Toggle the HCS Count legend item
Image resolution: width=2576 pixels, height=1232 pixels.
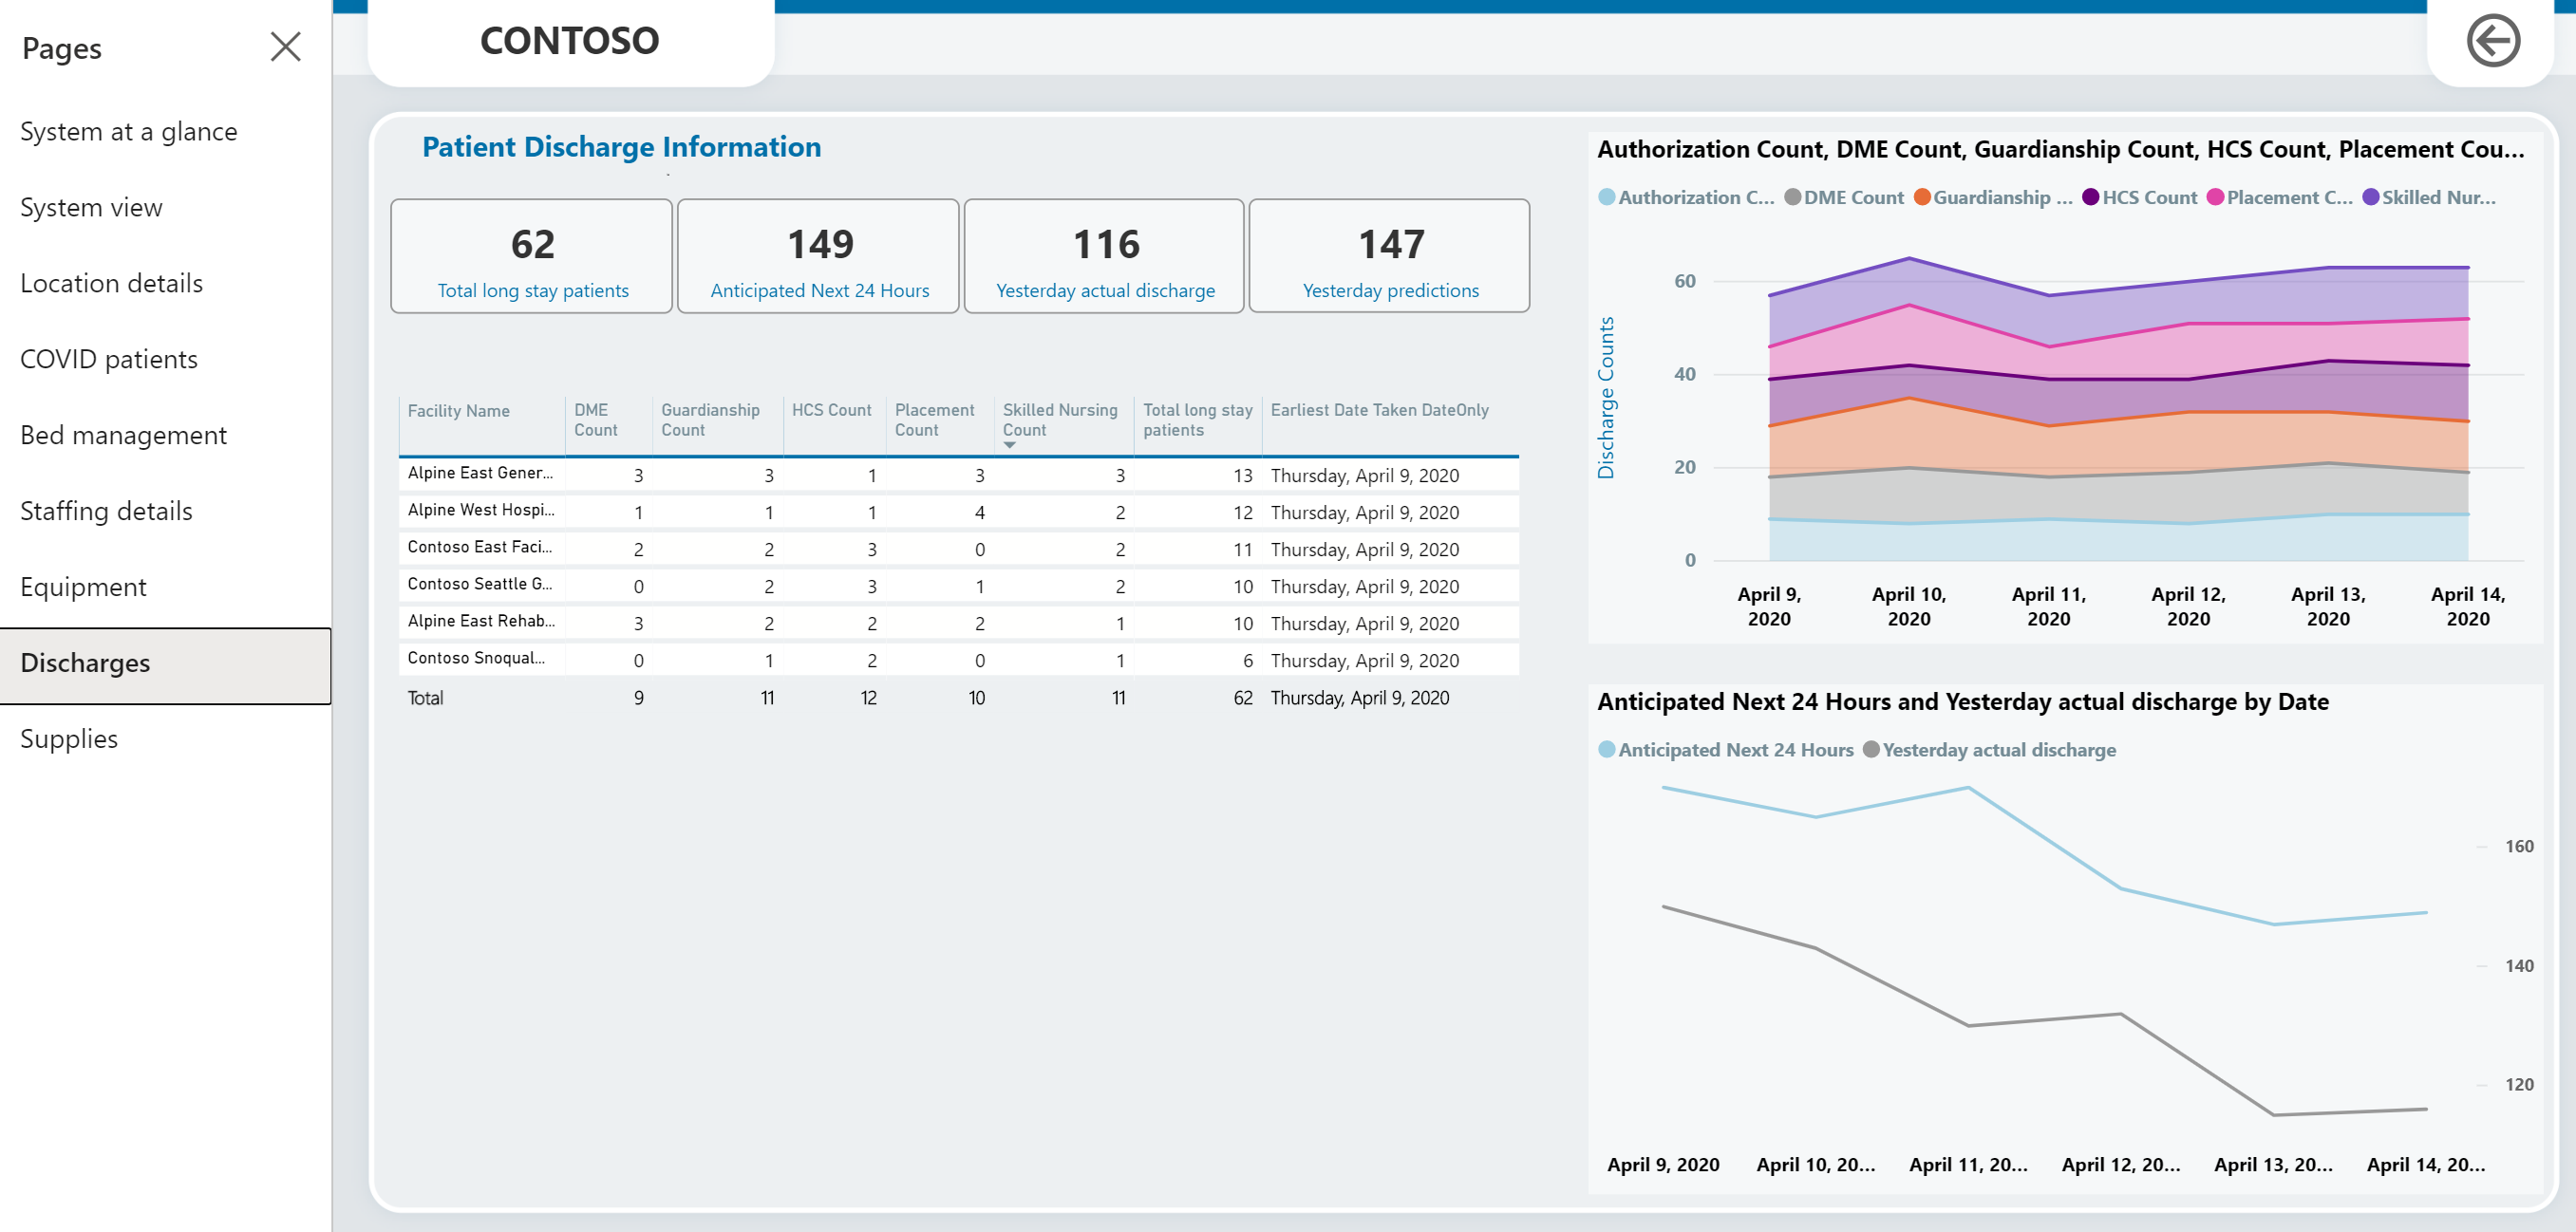coord(2148,197)
